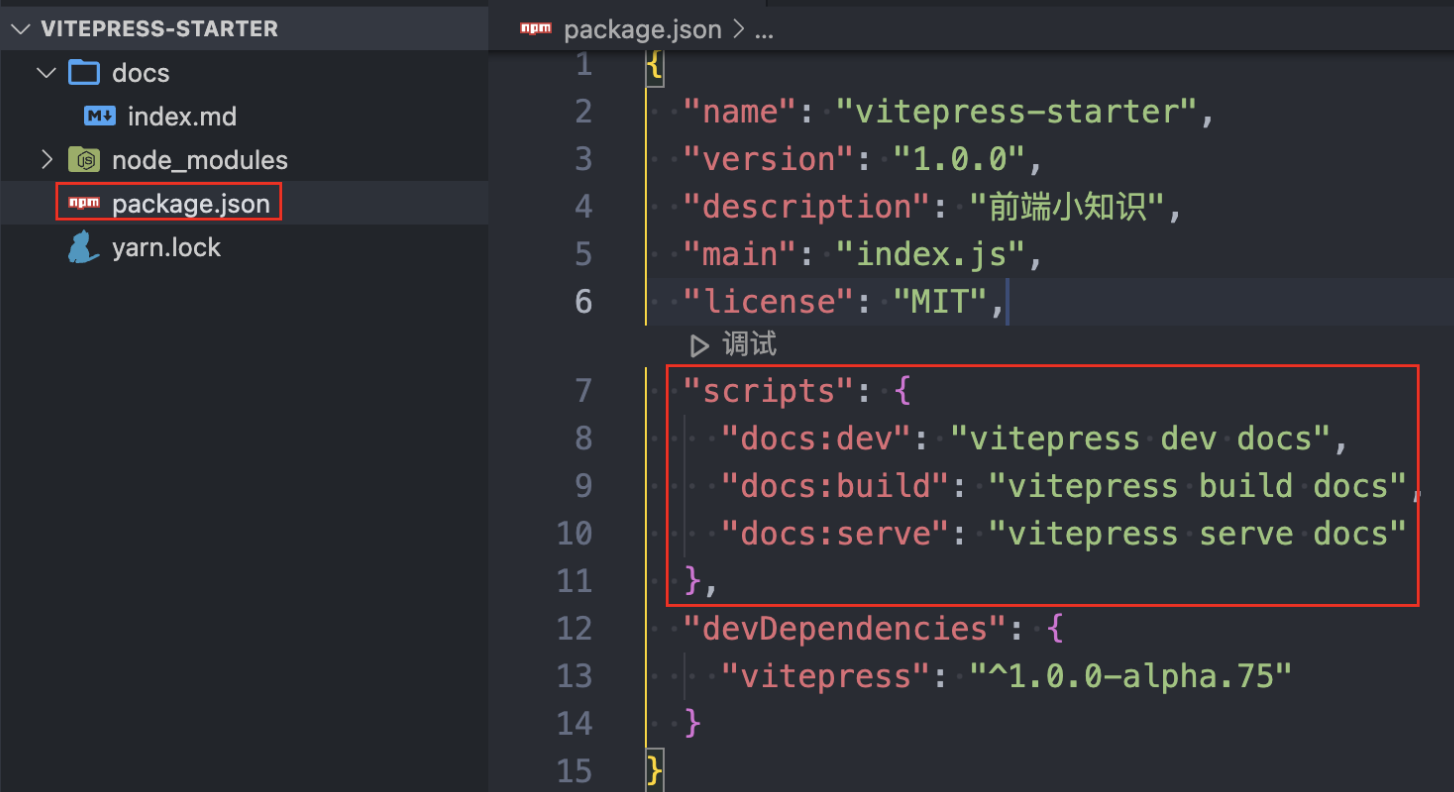Screen dimensions: 1454x792
Task: Click the debug play triangle above scripts
Action: click(x=699, y=346)
